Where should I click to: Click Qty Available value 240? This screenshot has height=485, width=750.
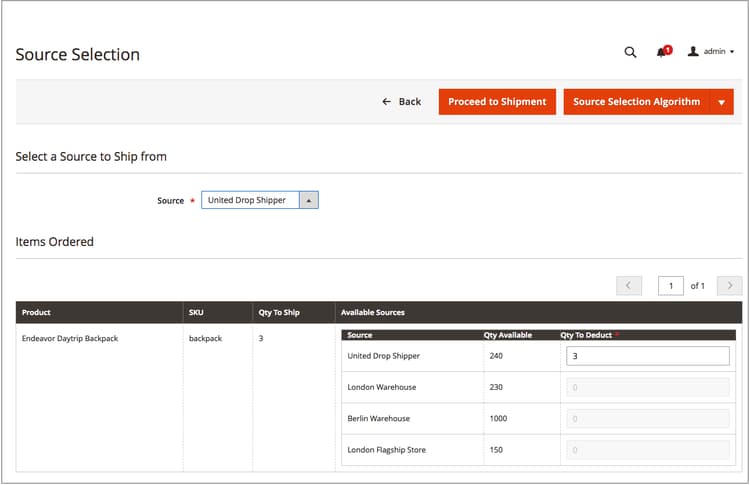click(x=496, y=356)
